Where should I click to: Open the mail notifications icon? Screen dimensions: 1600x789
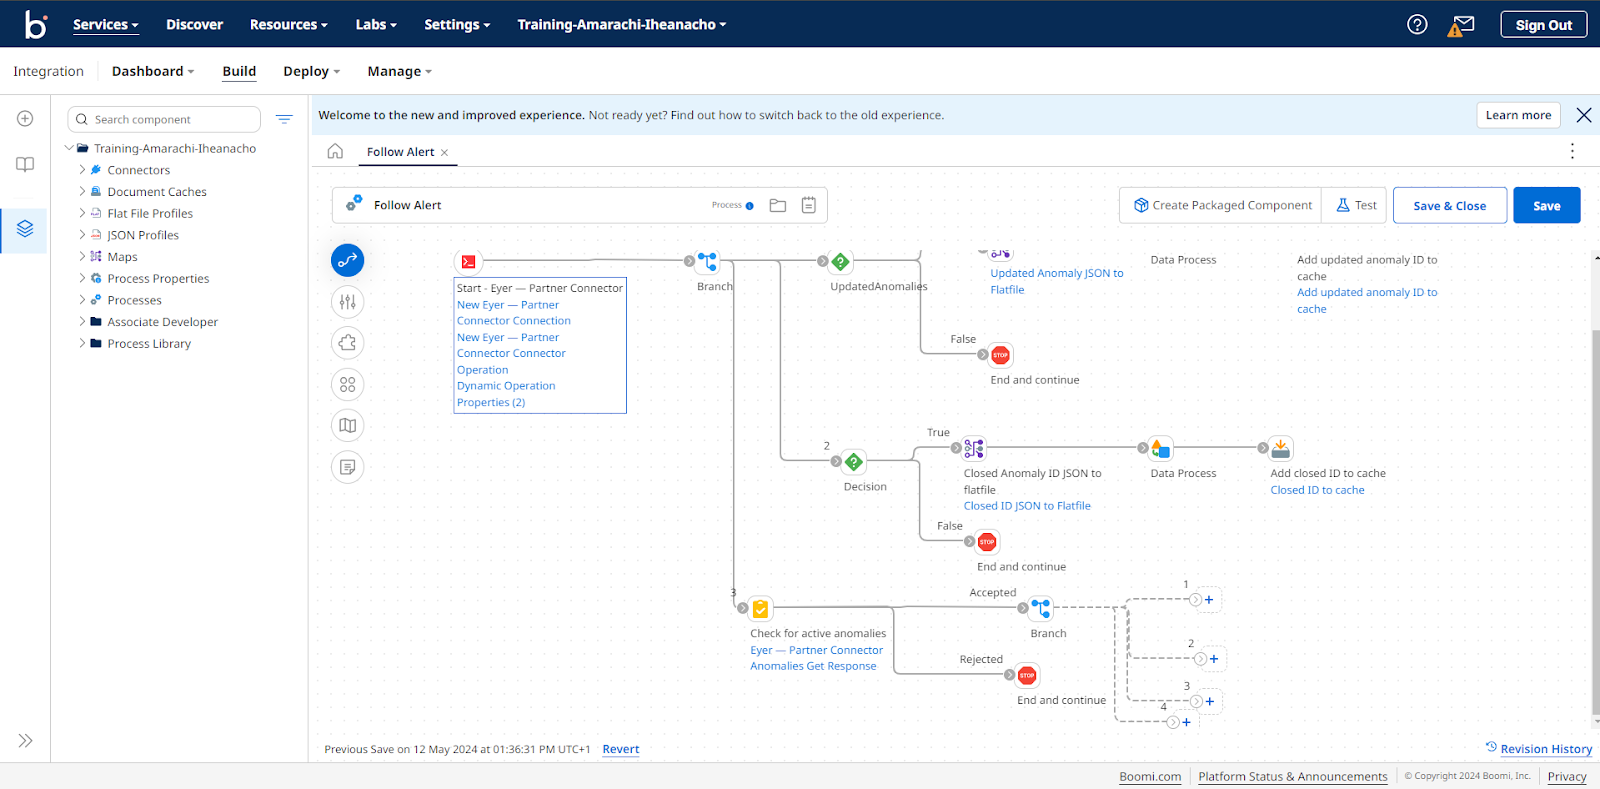1461,25
